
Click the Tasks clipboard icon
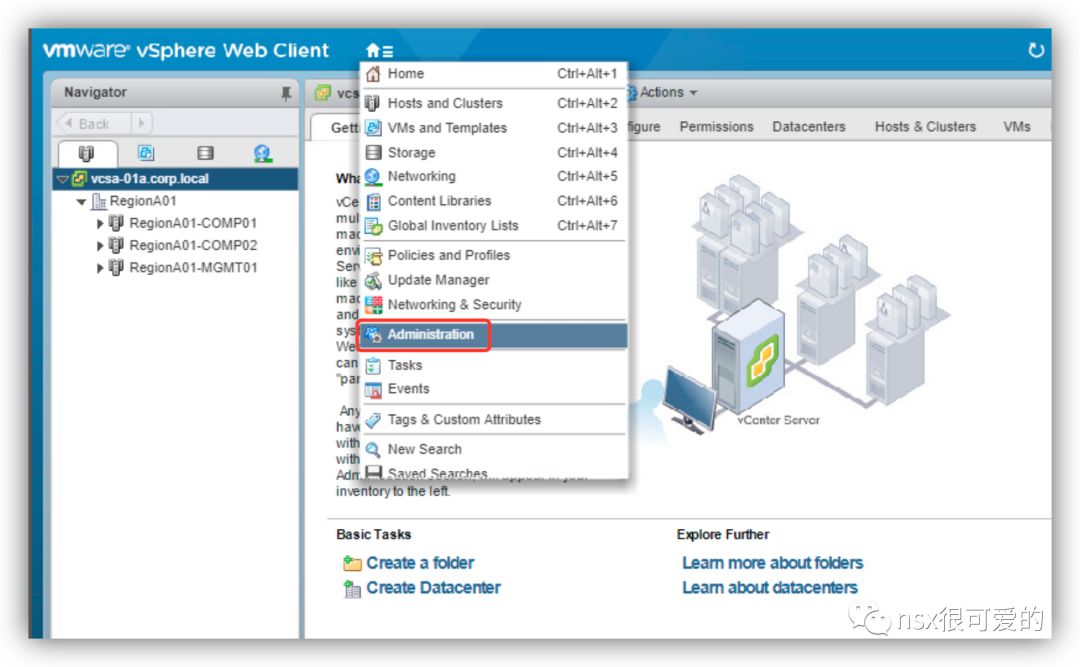coord(373,365)
